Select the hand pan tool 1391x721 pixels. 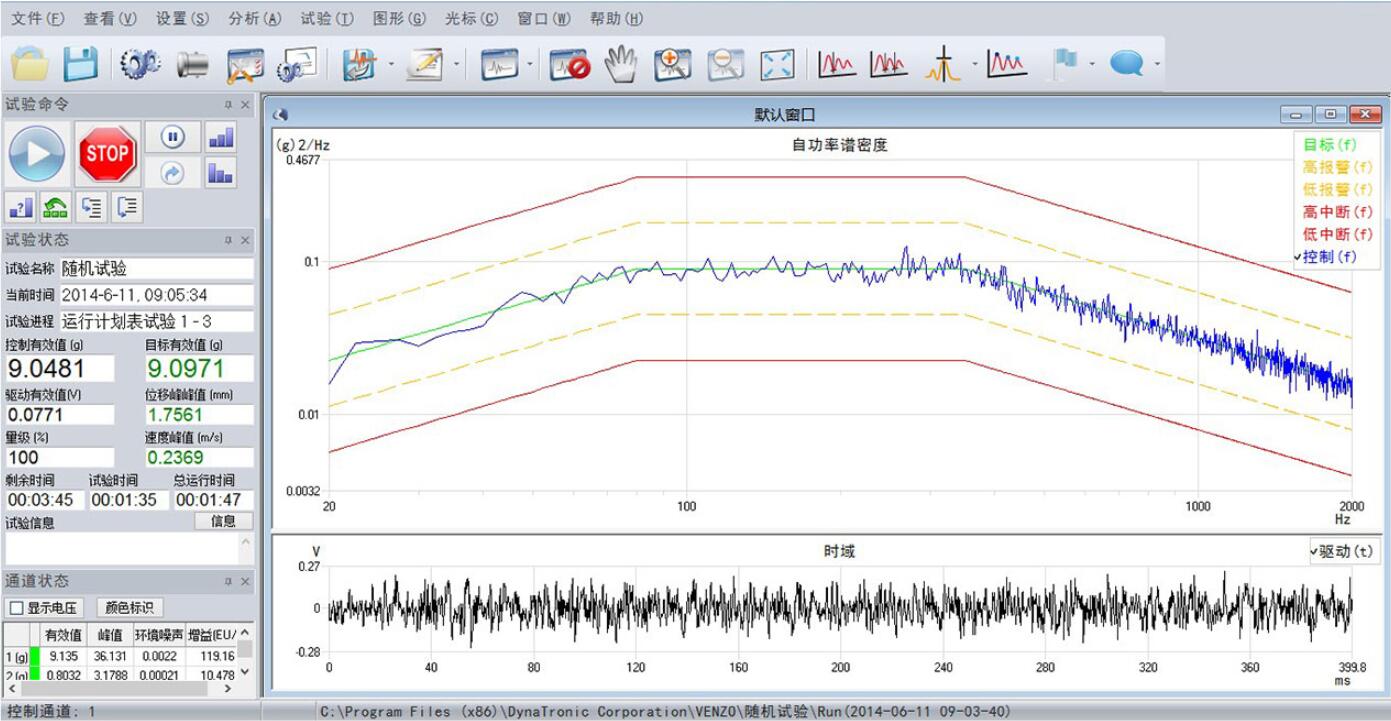624,64
